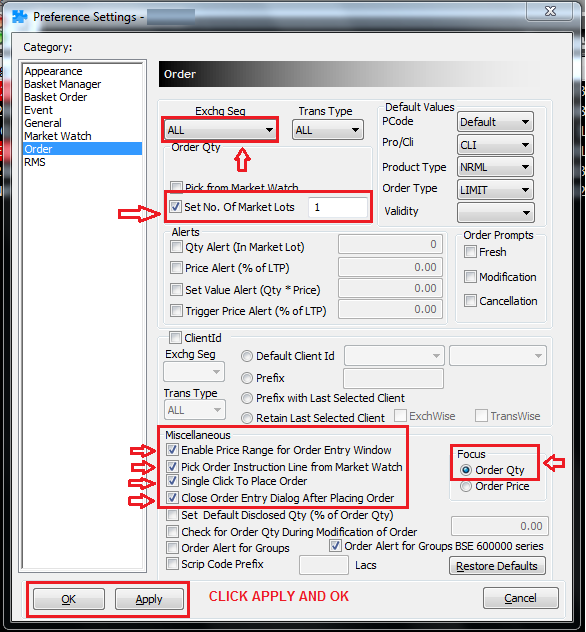Select the Prefix radio button
This screenshot has width=586, height=632.
pos(247,378)
